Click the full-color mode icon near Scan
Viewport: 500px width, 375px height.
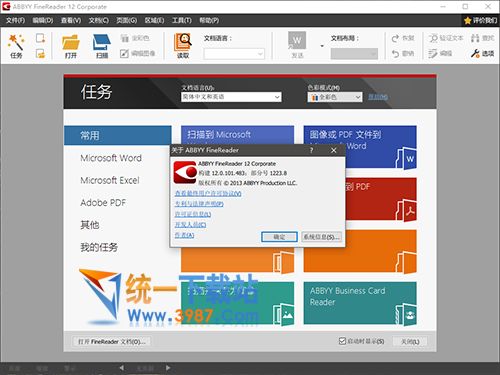tap(124, 38)
